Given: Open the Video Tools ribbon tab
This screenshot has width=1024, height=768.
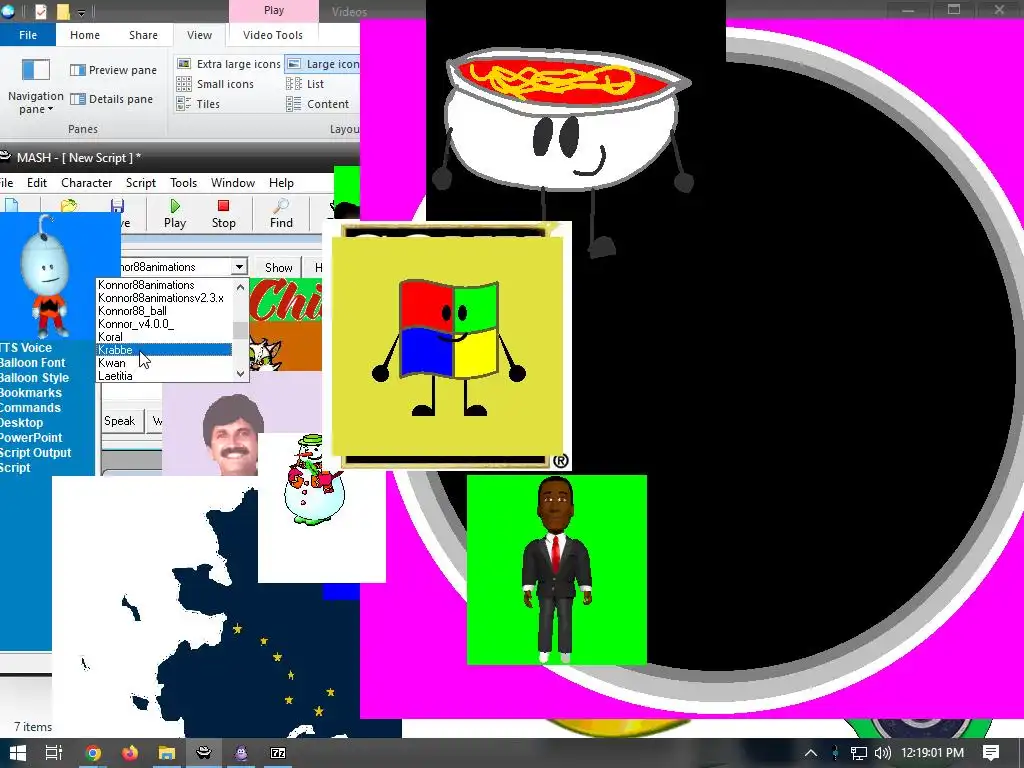Looking at the screenshot, I should point(273,35).
